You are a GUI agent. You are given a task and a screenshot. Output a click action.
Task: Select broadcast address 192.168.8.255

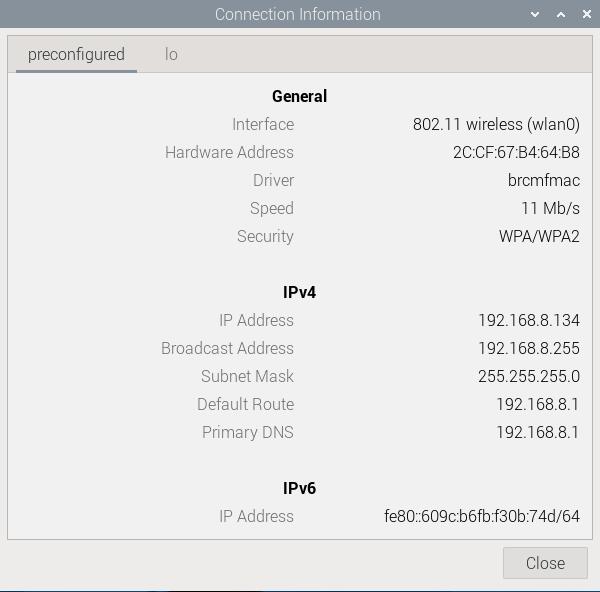529,348
